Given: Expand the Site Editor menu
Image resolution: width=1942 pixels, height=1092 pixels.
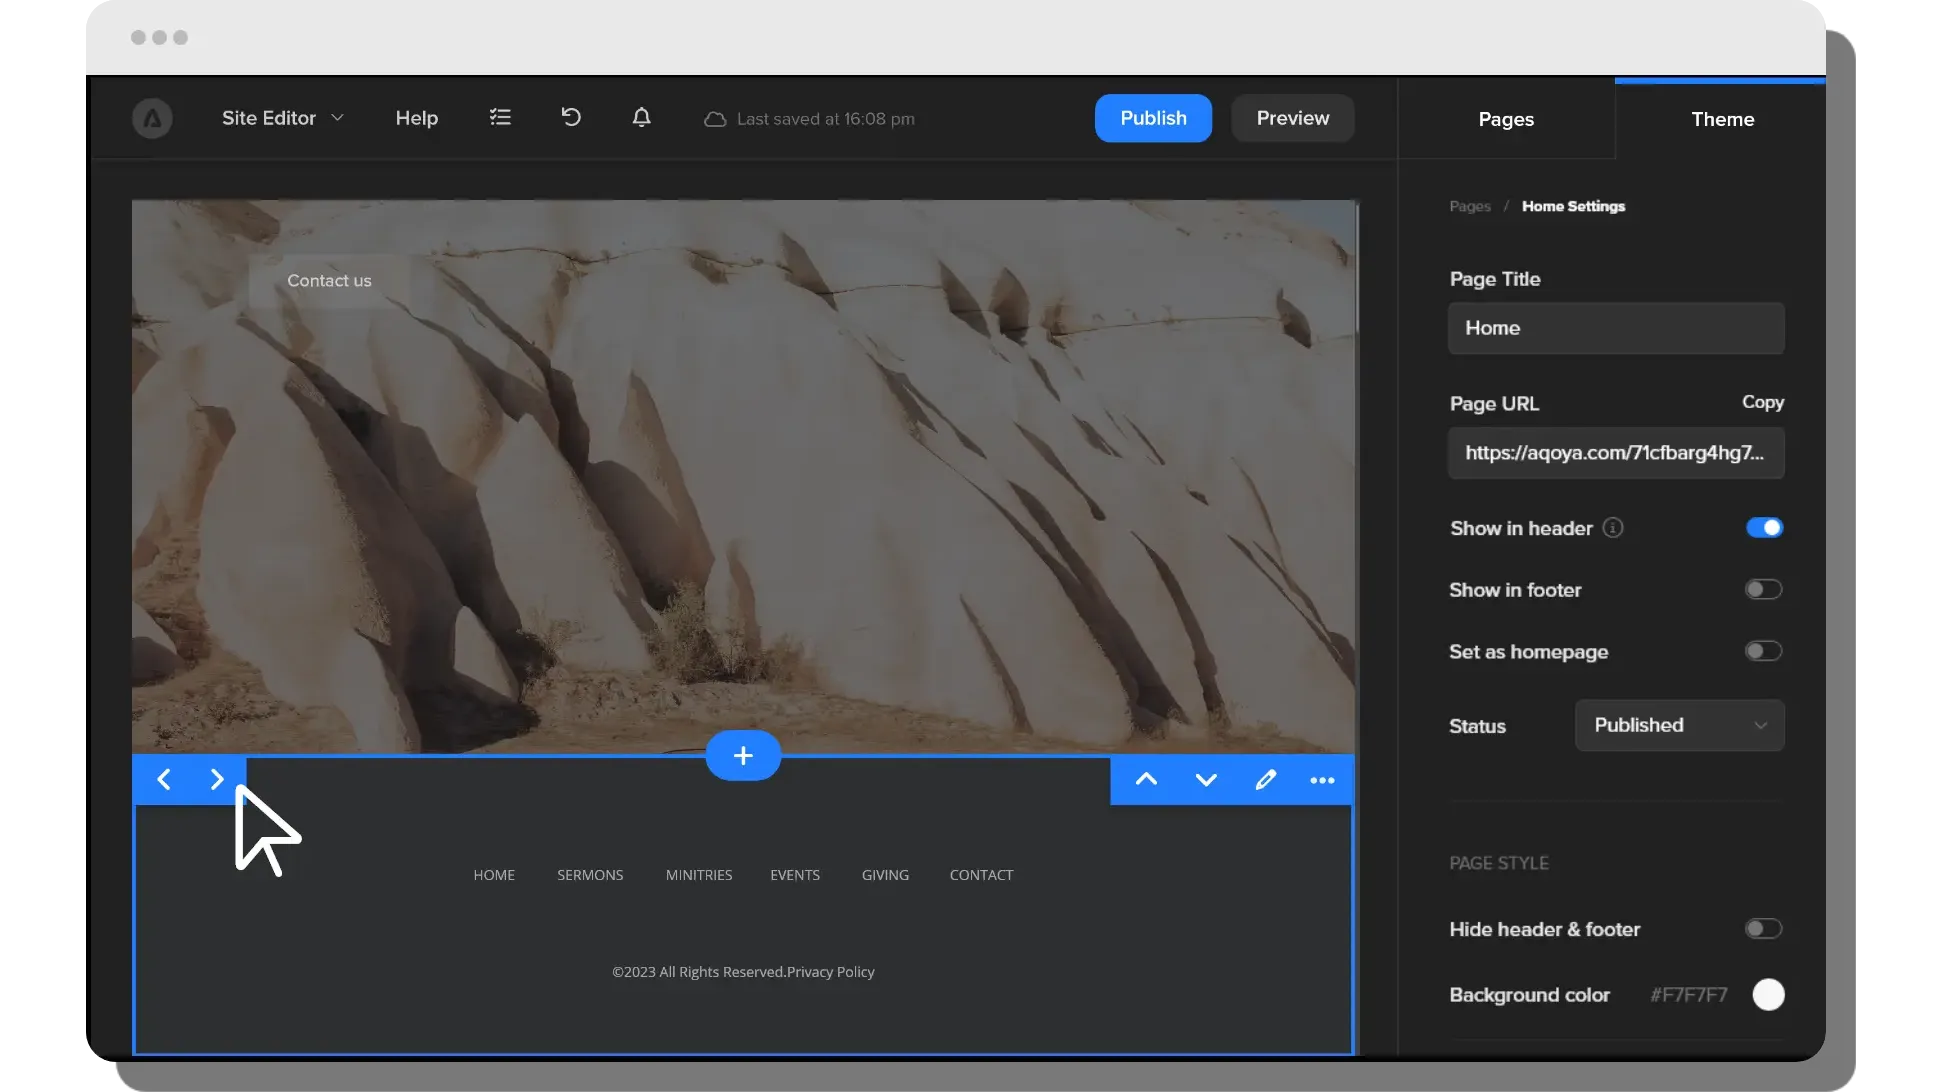Looking at the screenshot, I should pos(282,118).
